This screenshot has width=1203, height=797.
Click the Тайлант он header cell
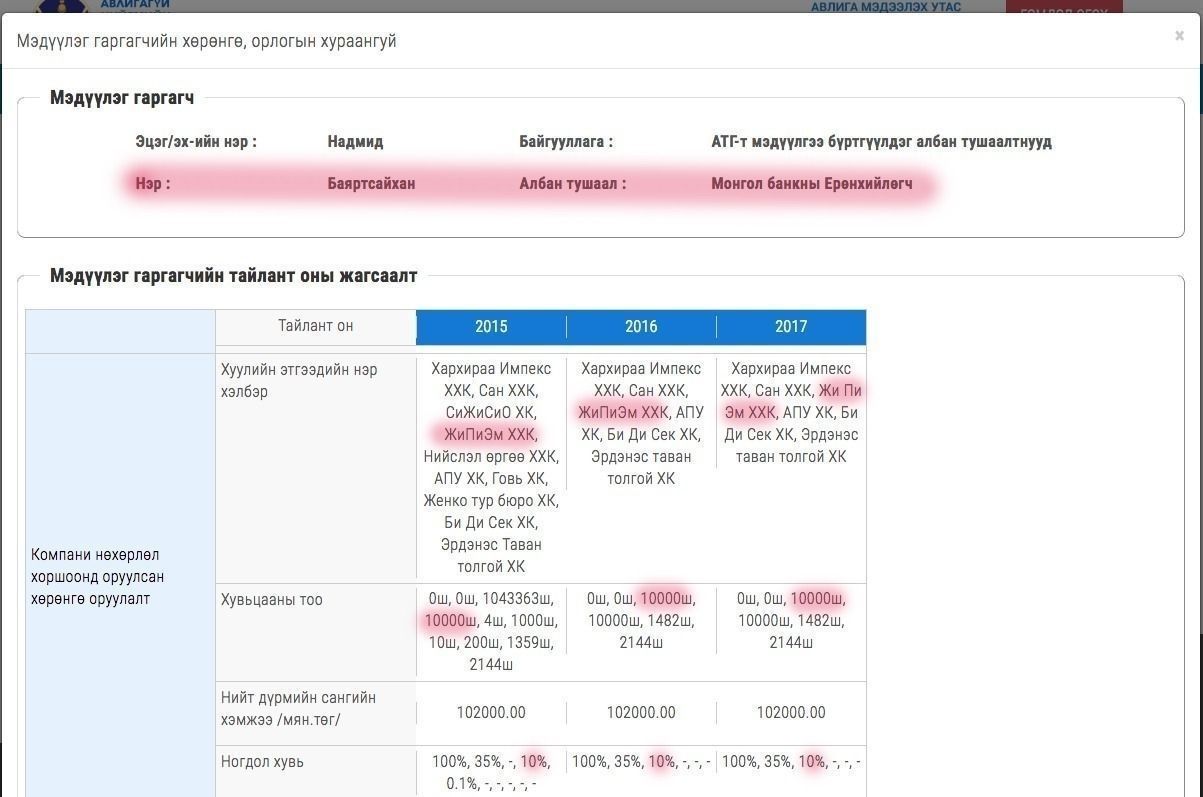click(x=315, y=326)
